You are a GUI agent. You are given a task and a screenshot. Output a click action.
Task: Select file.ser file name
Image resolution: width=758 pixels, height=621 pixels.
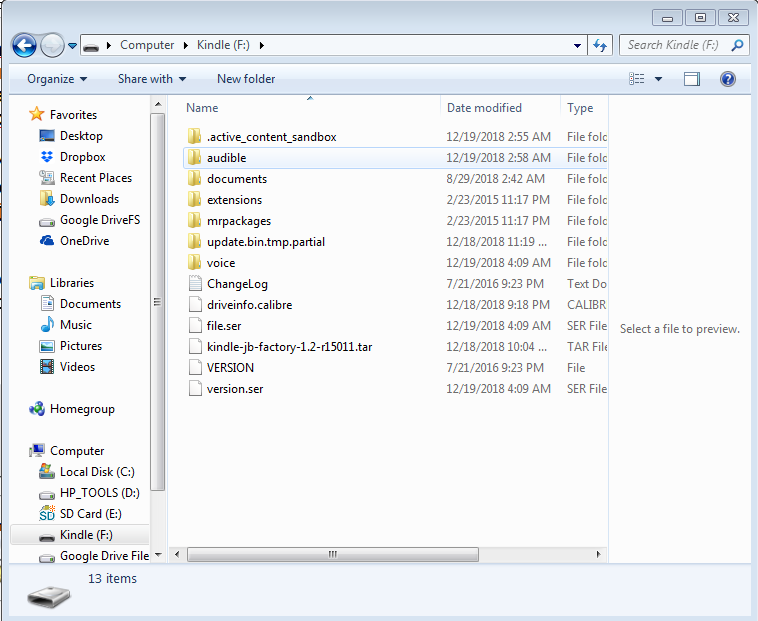click(x=224, y=326)
